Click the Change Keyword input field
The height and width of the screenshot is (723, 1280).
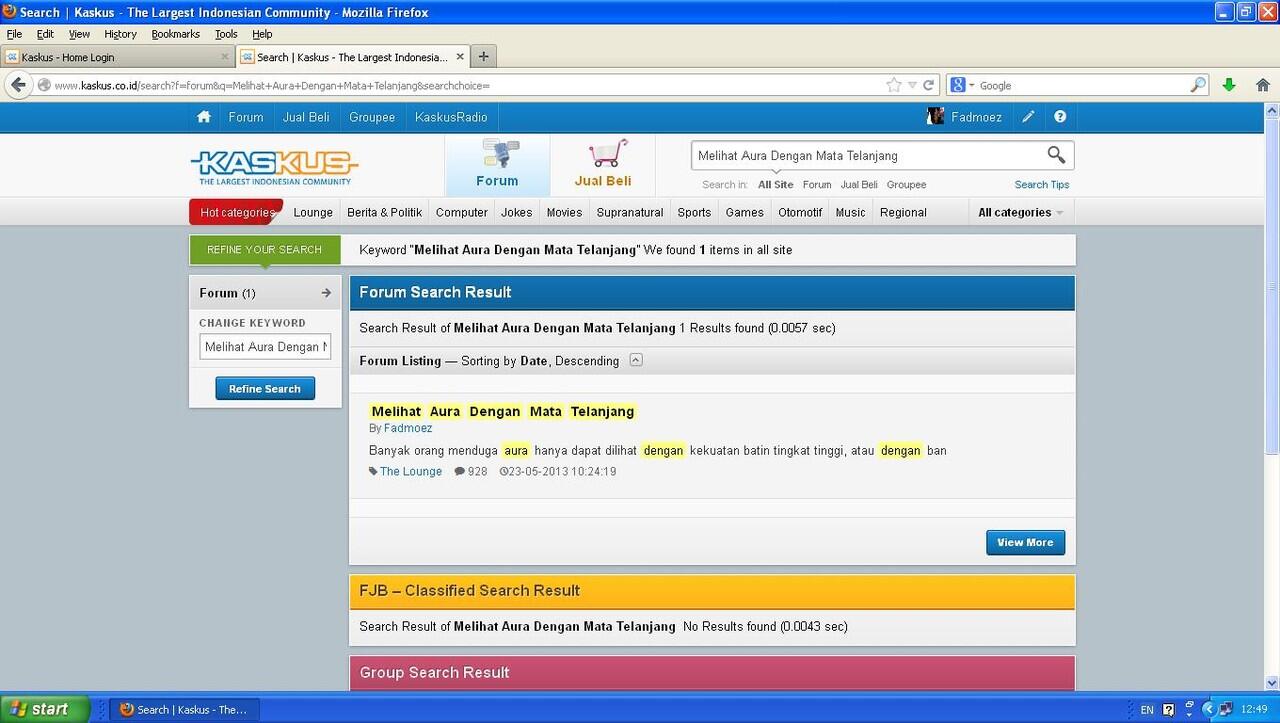[265, 347]
